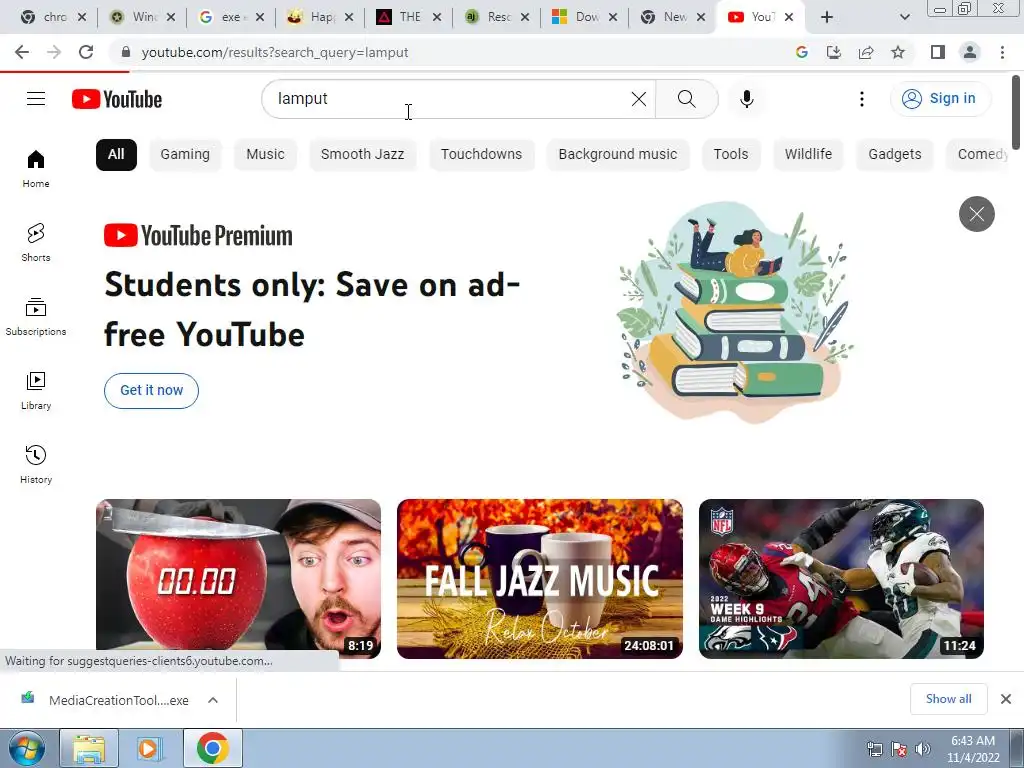1024x768 pixels.
Task: Bookmark this page with the star icon
Action: [x=898, y=52]
